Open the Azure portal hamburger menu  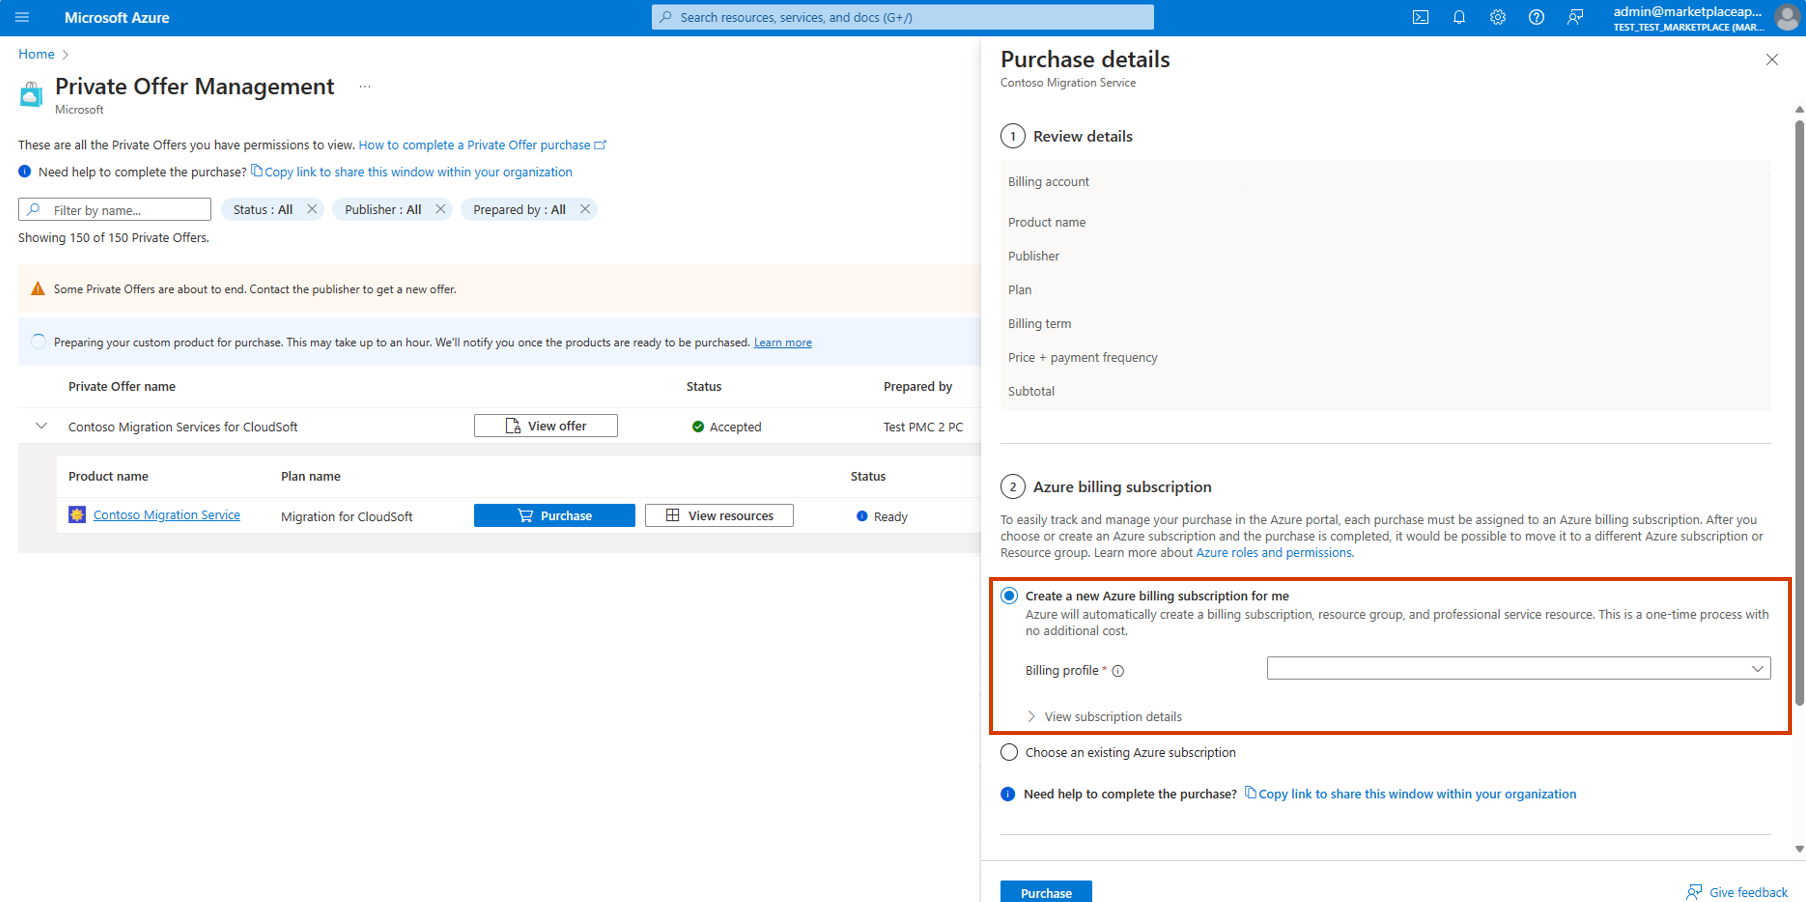point(21,17)
